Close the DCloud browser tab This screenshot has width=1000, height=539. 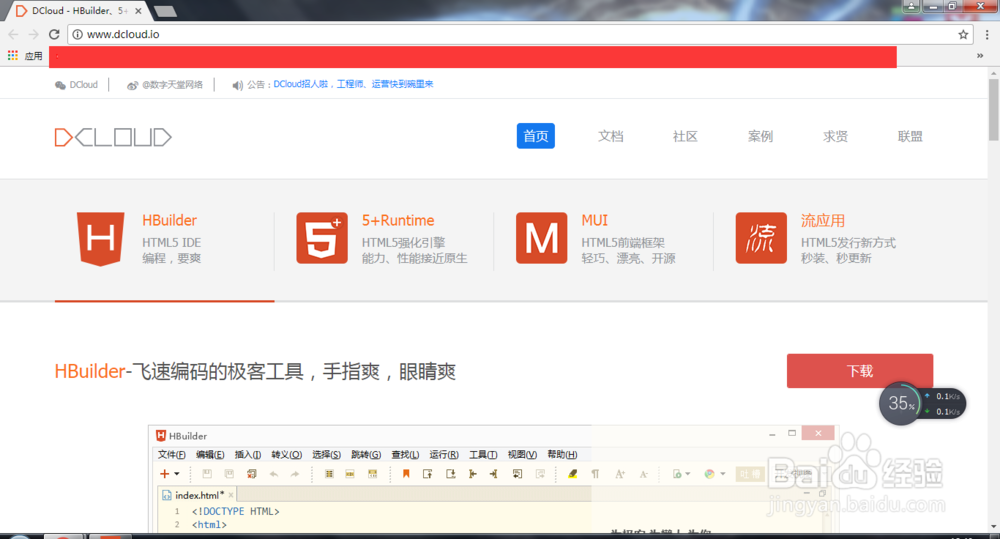point(138,11)
